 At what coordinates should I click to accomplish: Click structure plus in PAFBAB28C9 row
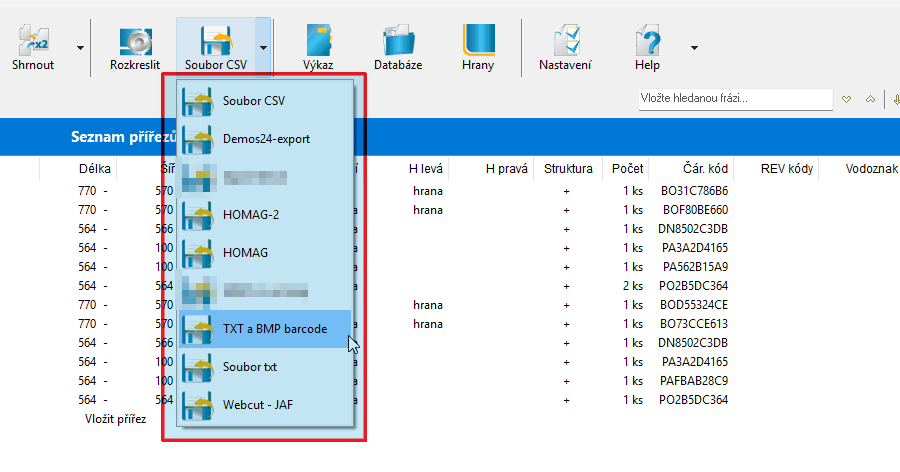[x=567, y=381]
